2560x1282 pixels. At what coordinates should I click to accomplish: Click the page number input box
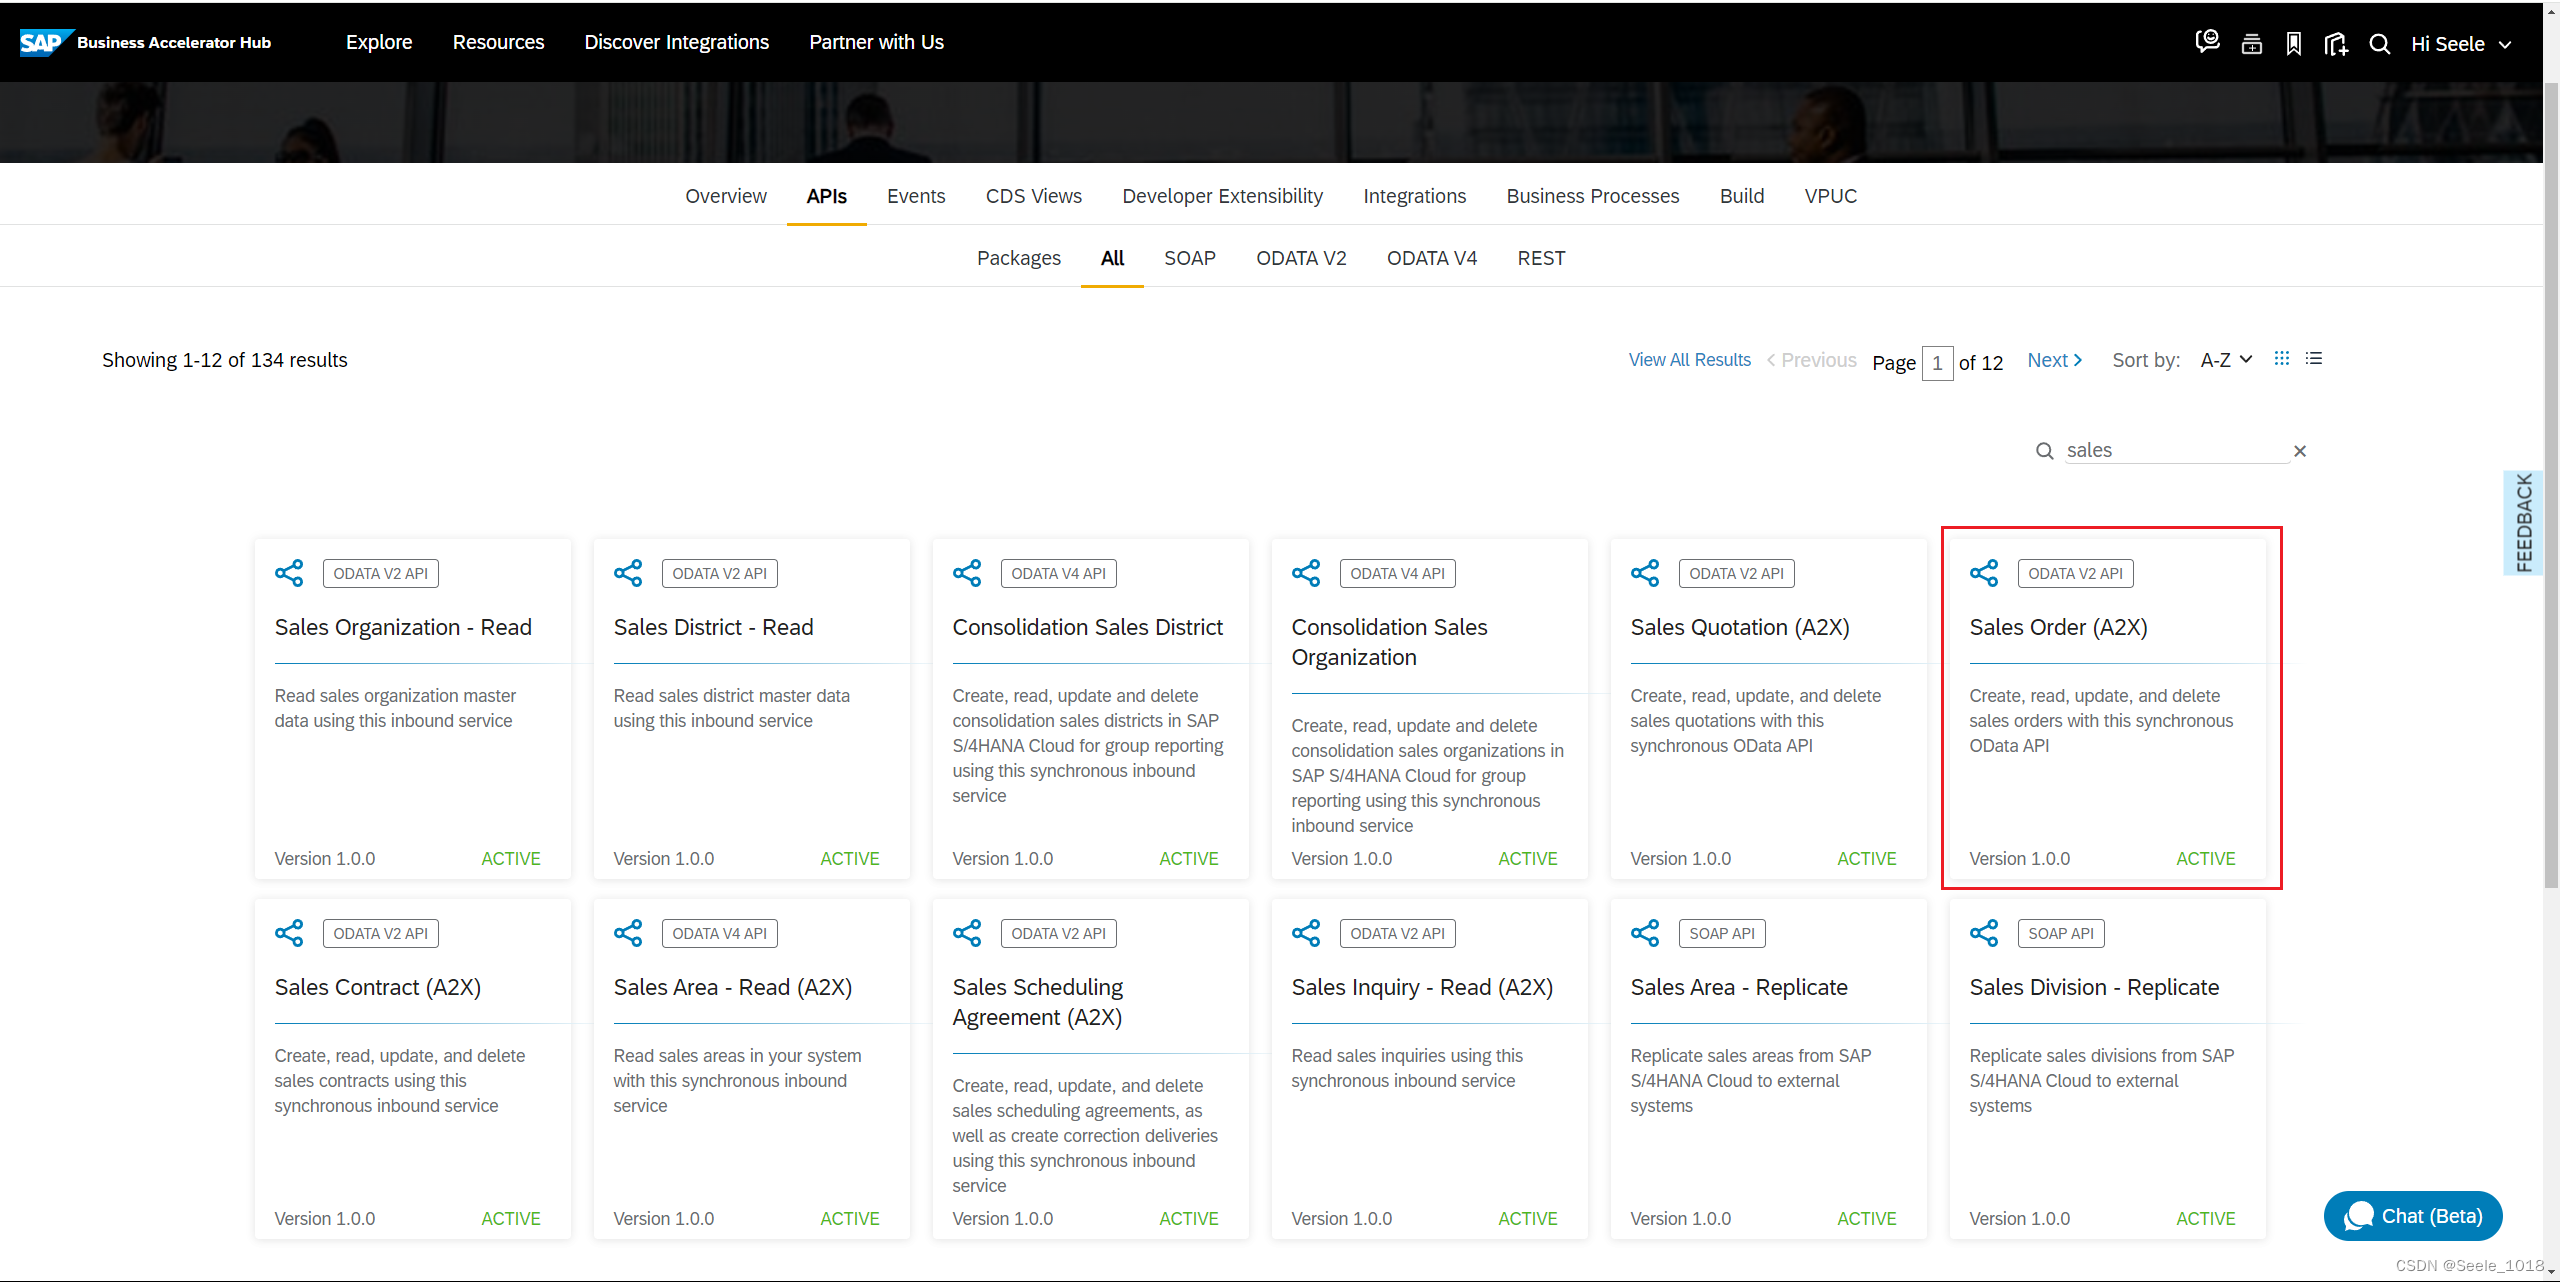pyautogui.click(x=1938, y=363)
